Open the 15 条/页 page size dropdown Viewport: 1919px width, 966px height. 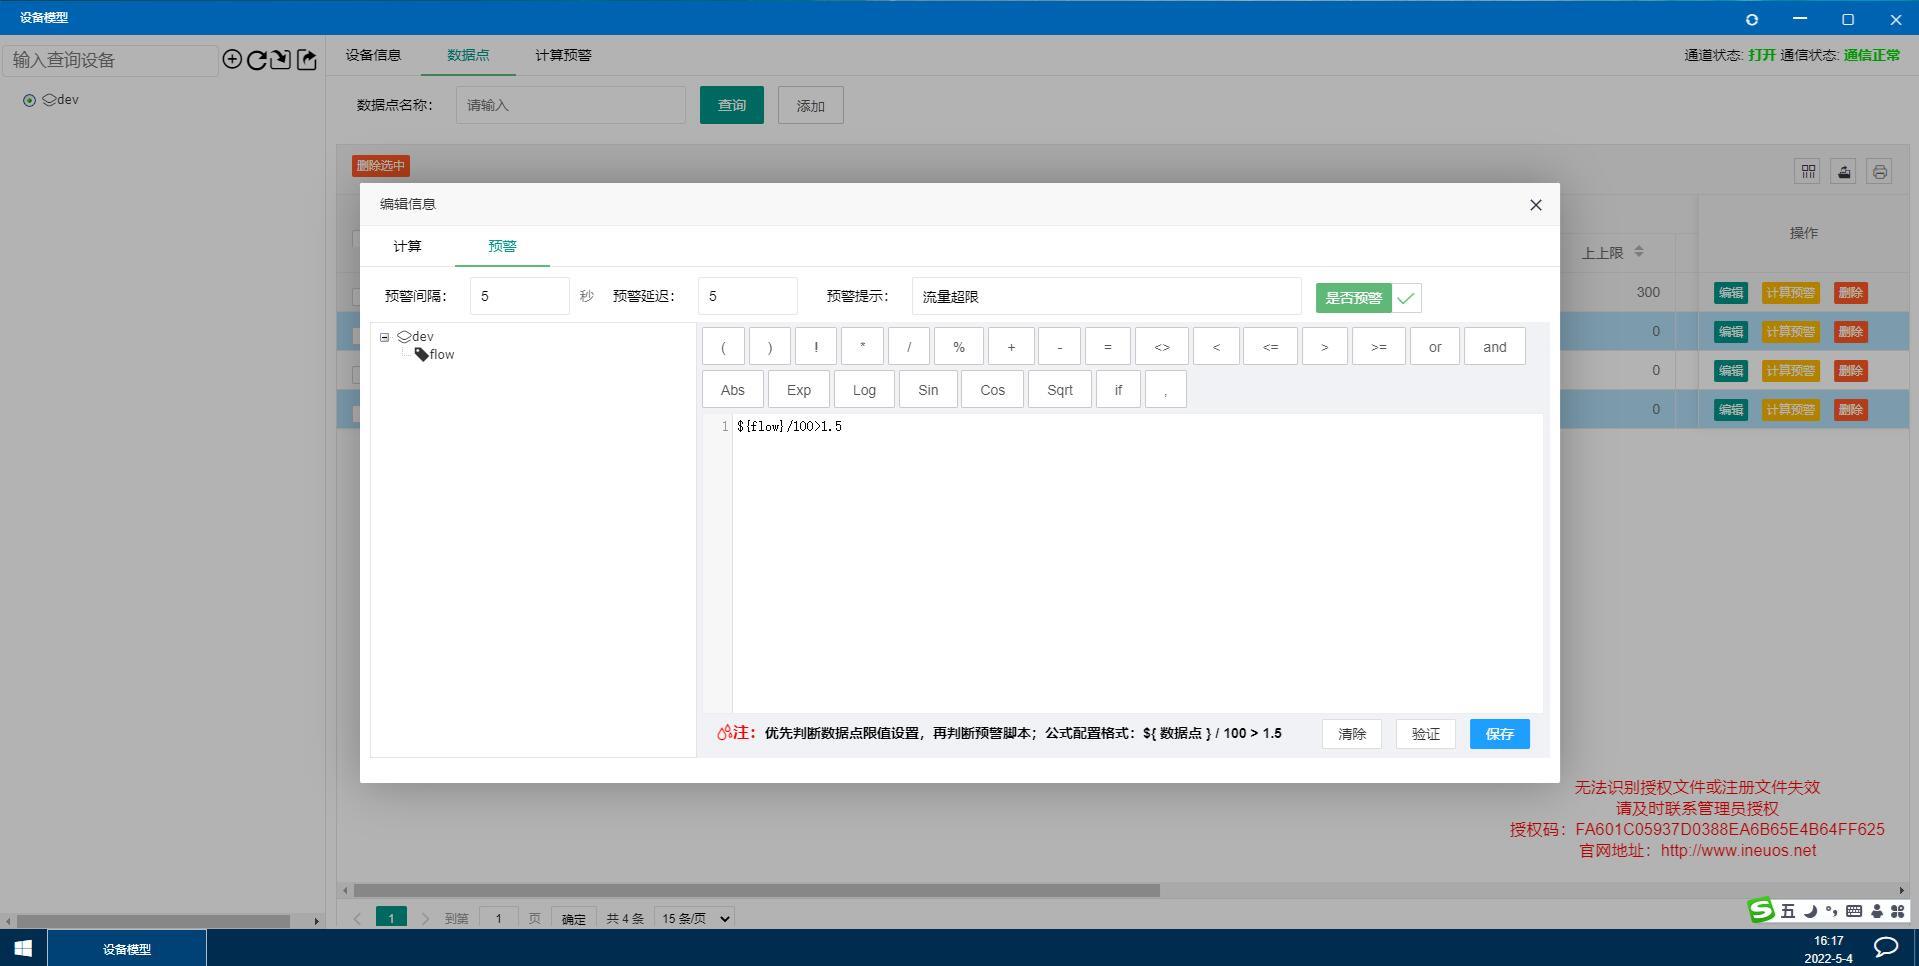click(696, 918)
